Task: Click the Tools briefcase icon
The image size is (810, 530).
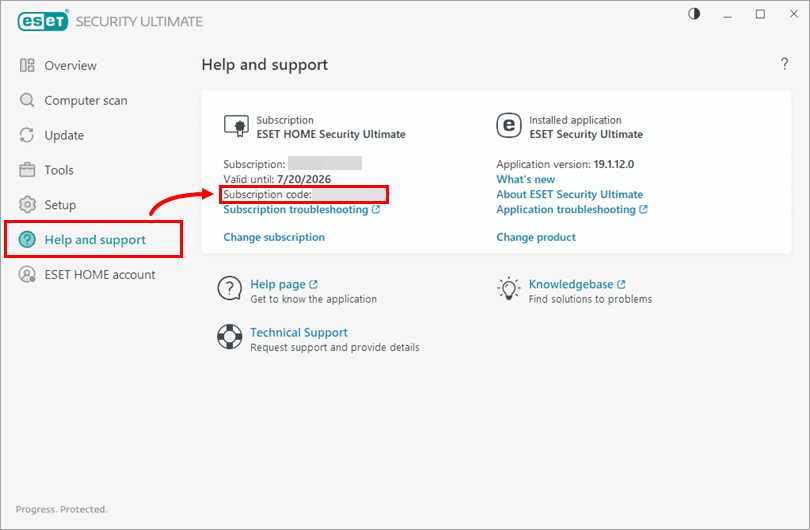Action: point(27,170)
